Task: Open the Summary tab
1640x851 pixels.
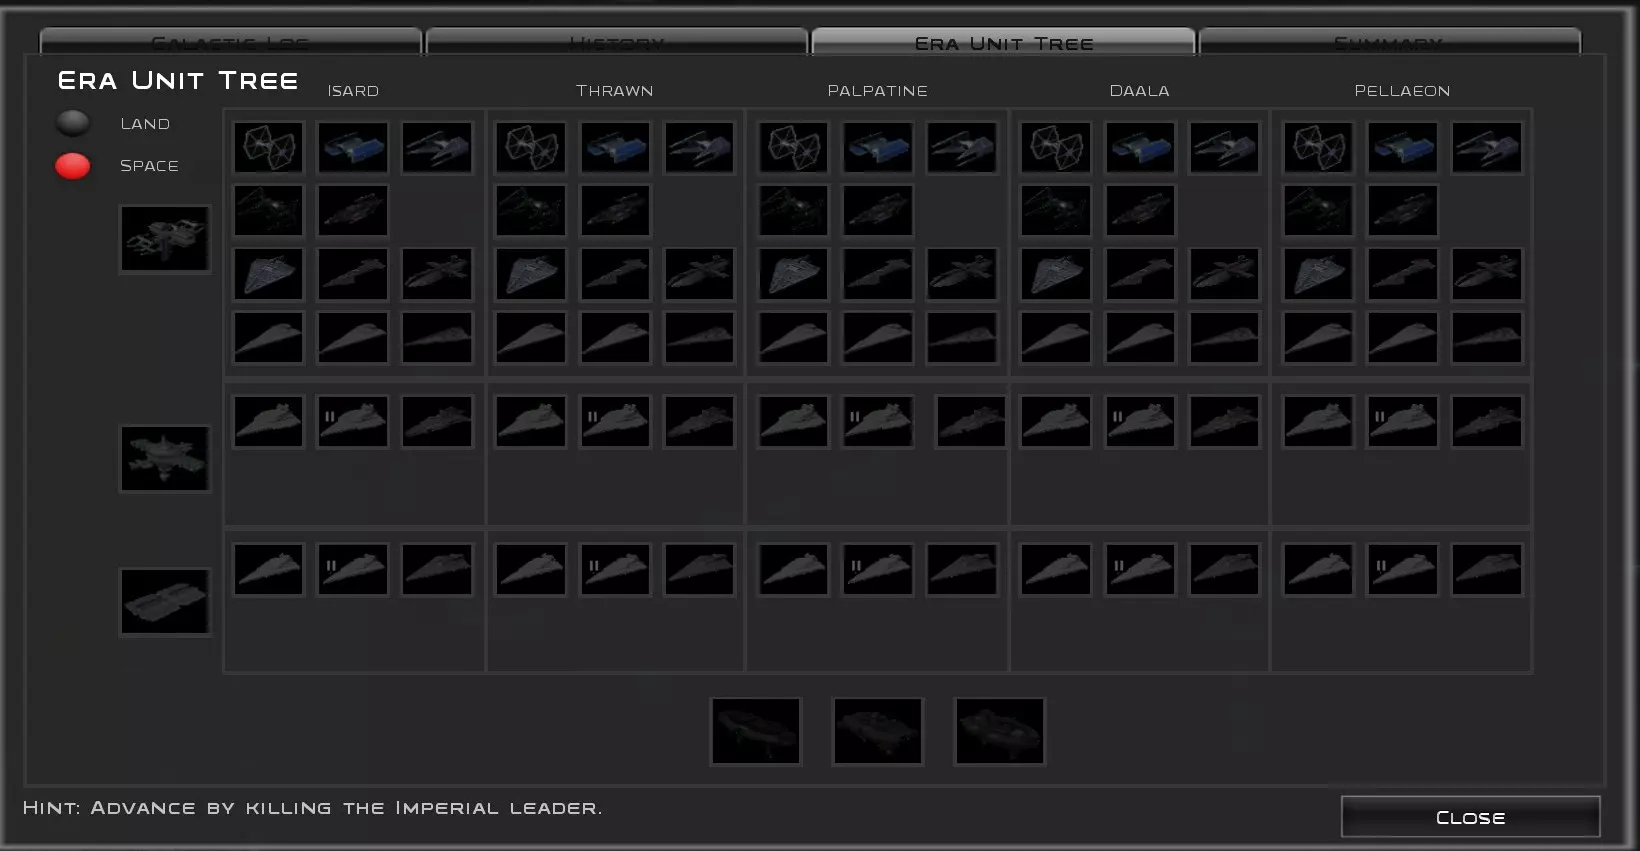Action: pyautogui.click(x=1390, y=42)
